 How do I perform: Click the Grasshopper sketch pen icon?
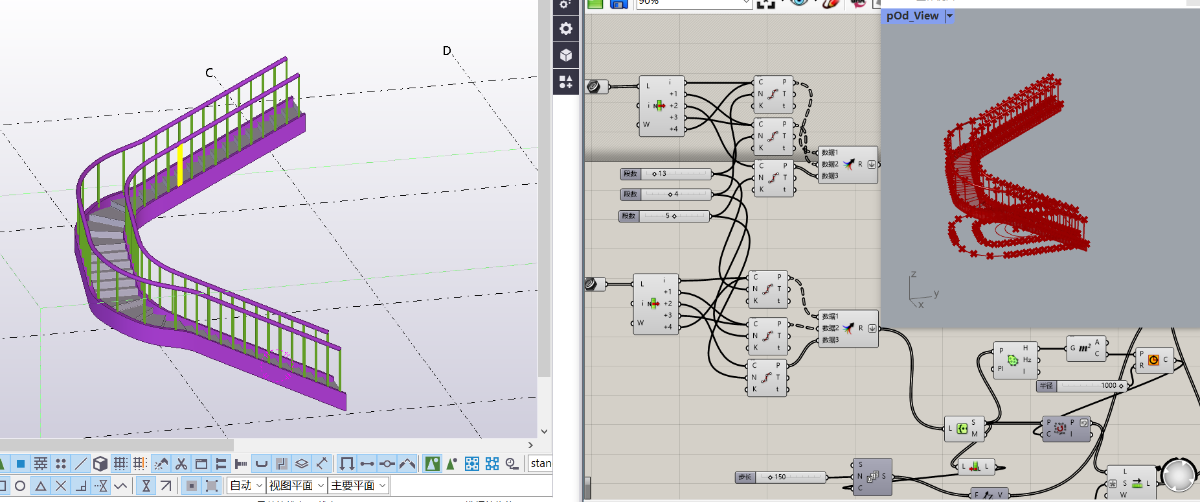point(829,3)
